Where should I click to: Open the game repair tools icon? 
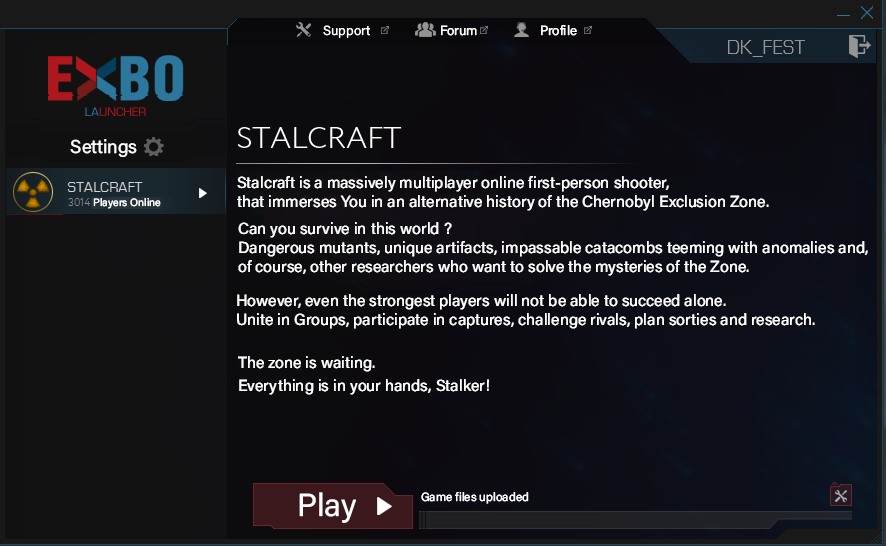(x=841, y=496)
